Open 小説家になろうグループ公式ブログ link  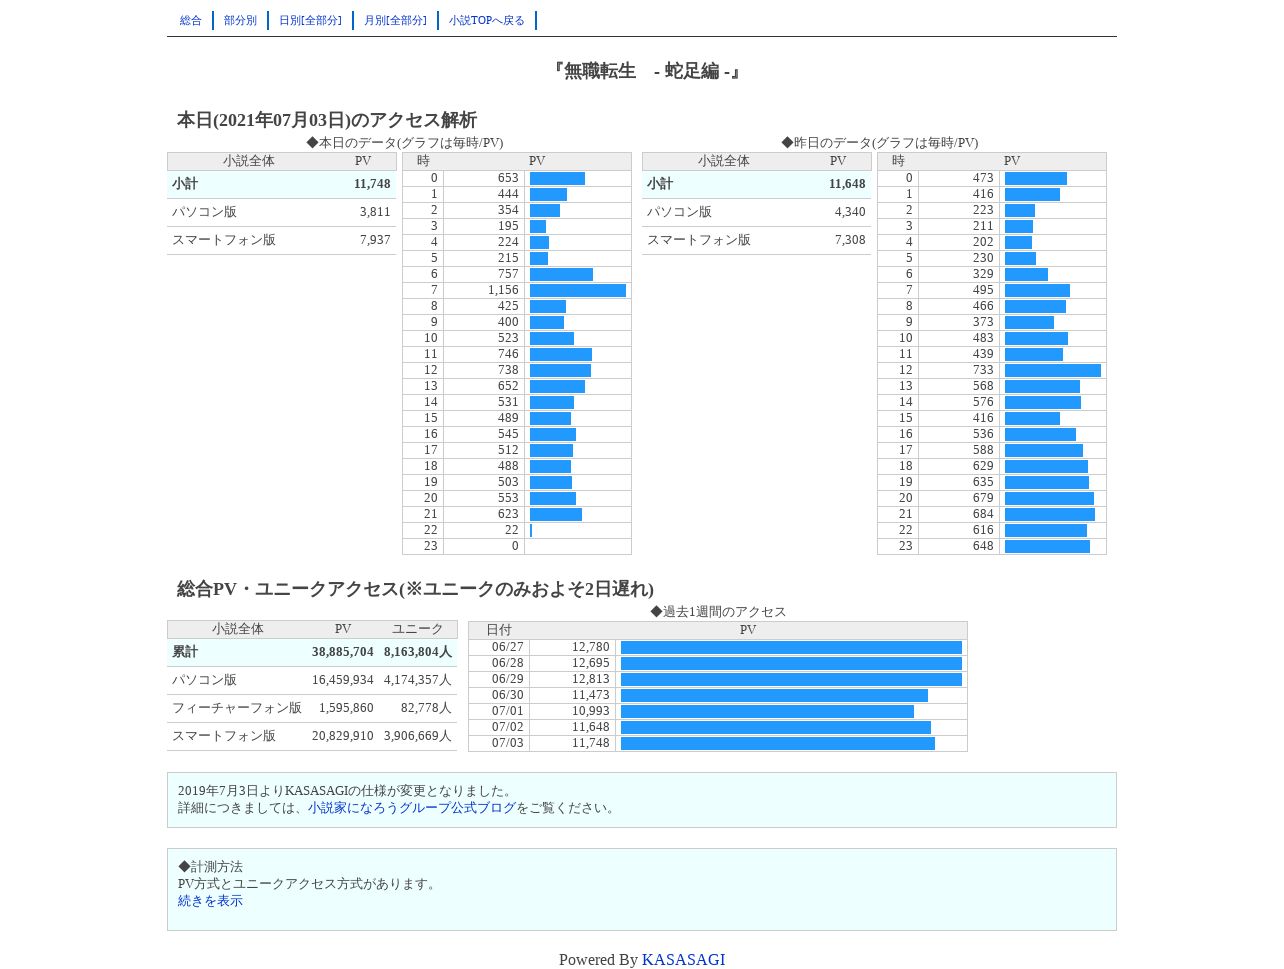click(x=412, y=808)
